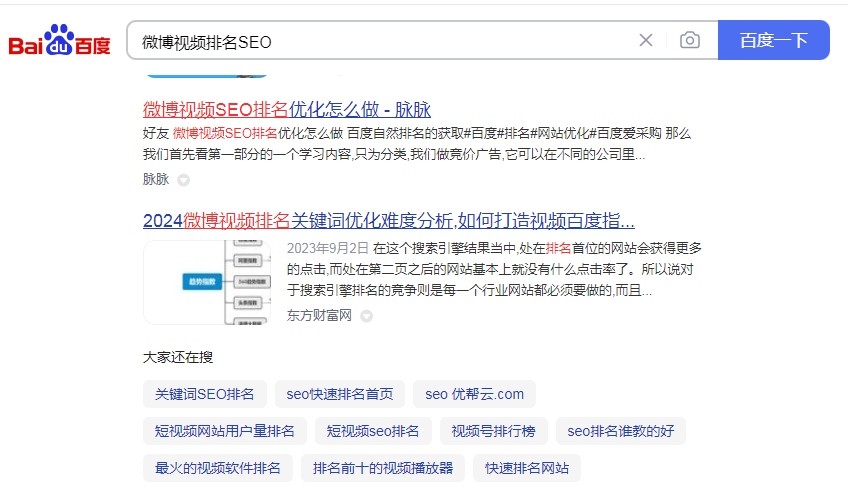The width and height of the screenshot is (848, 502).
Task: Click the Baidu logo
Action: tap(59, 40)
